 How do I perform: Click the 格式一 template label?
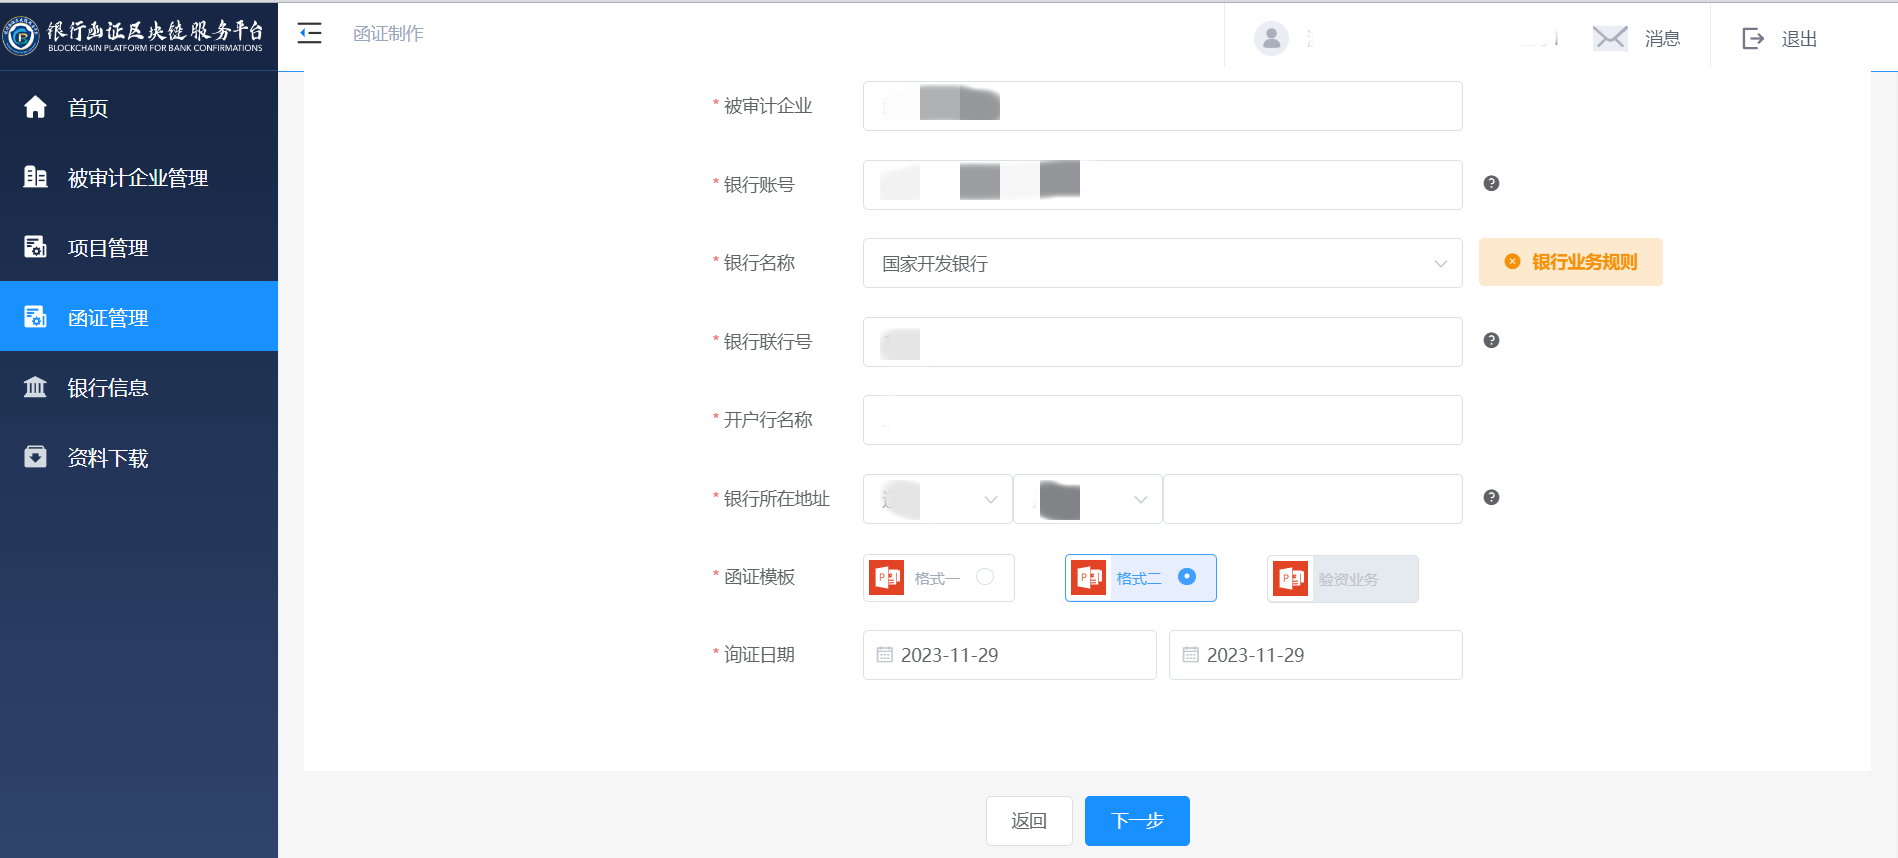(937, 578)
